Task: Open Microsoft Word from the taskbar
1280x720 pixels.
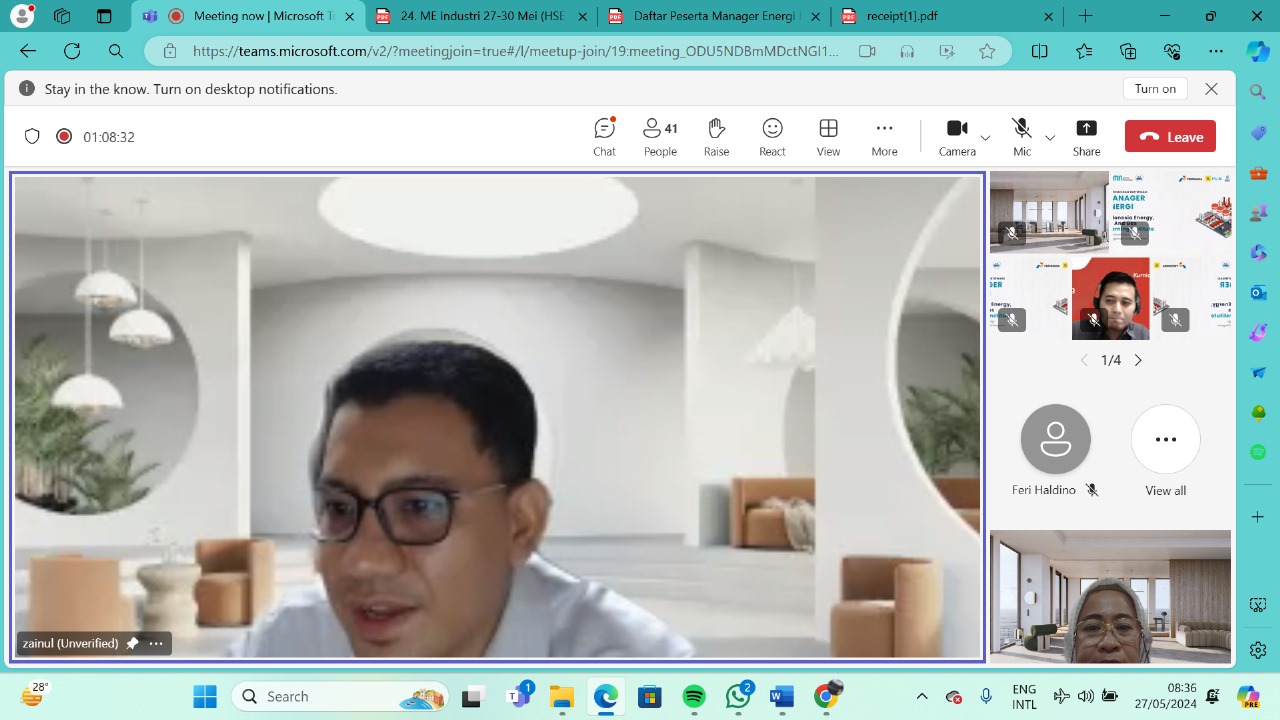Action: [x=782, y=696]
